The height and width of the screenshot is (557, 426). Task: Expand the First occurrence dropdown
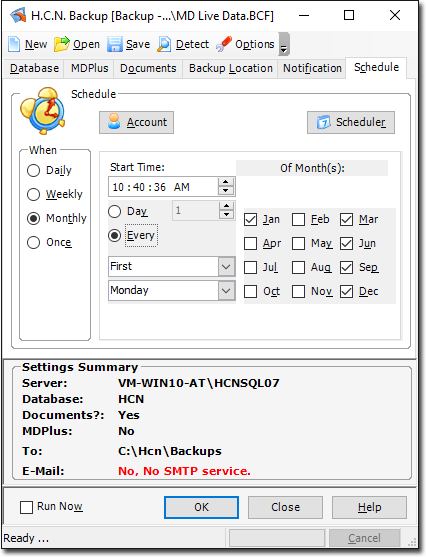point(226,266)
